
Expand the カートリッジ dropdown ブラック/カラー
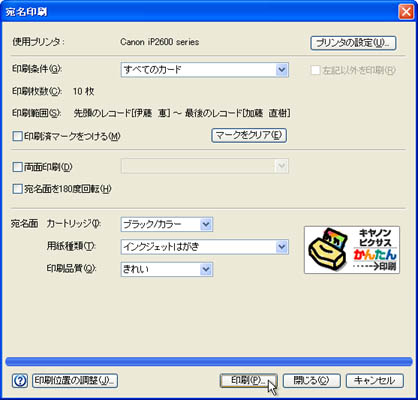pos(167,224)
